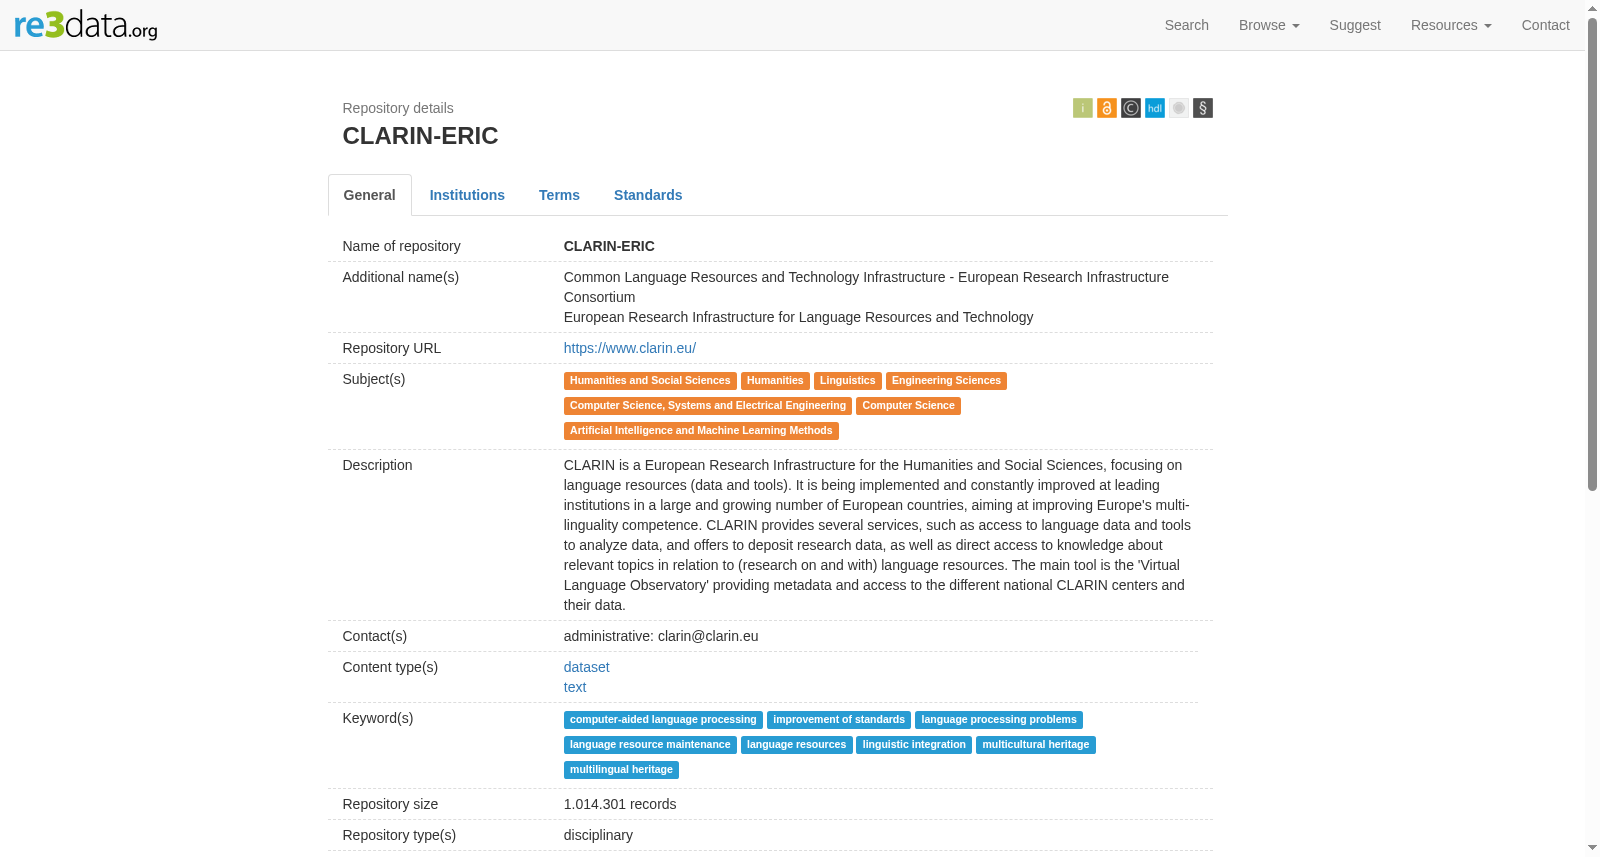
Task: Click the Computer Science subject tag
Action: (909, 406)
